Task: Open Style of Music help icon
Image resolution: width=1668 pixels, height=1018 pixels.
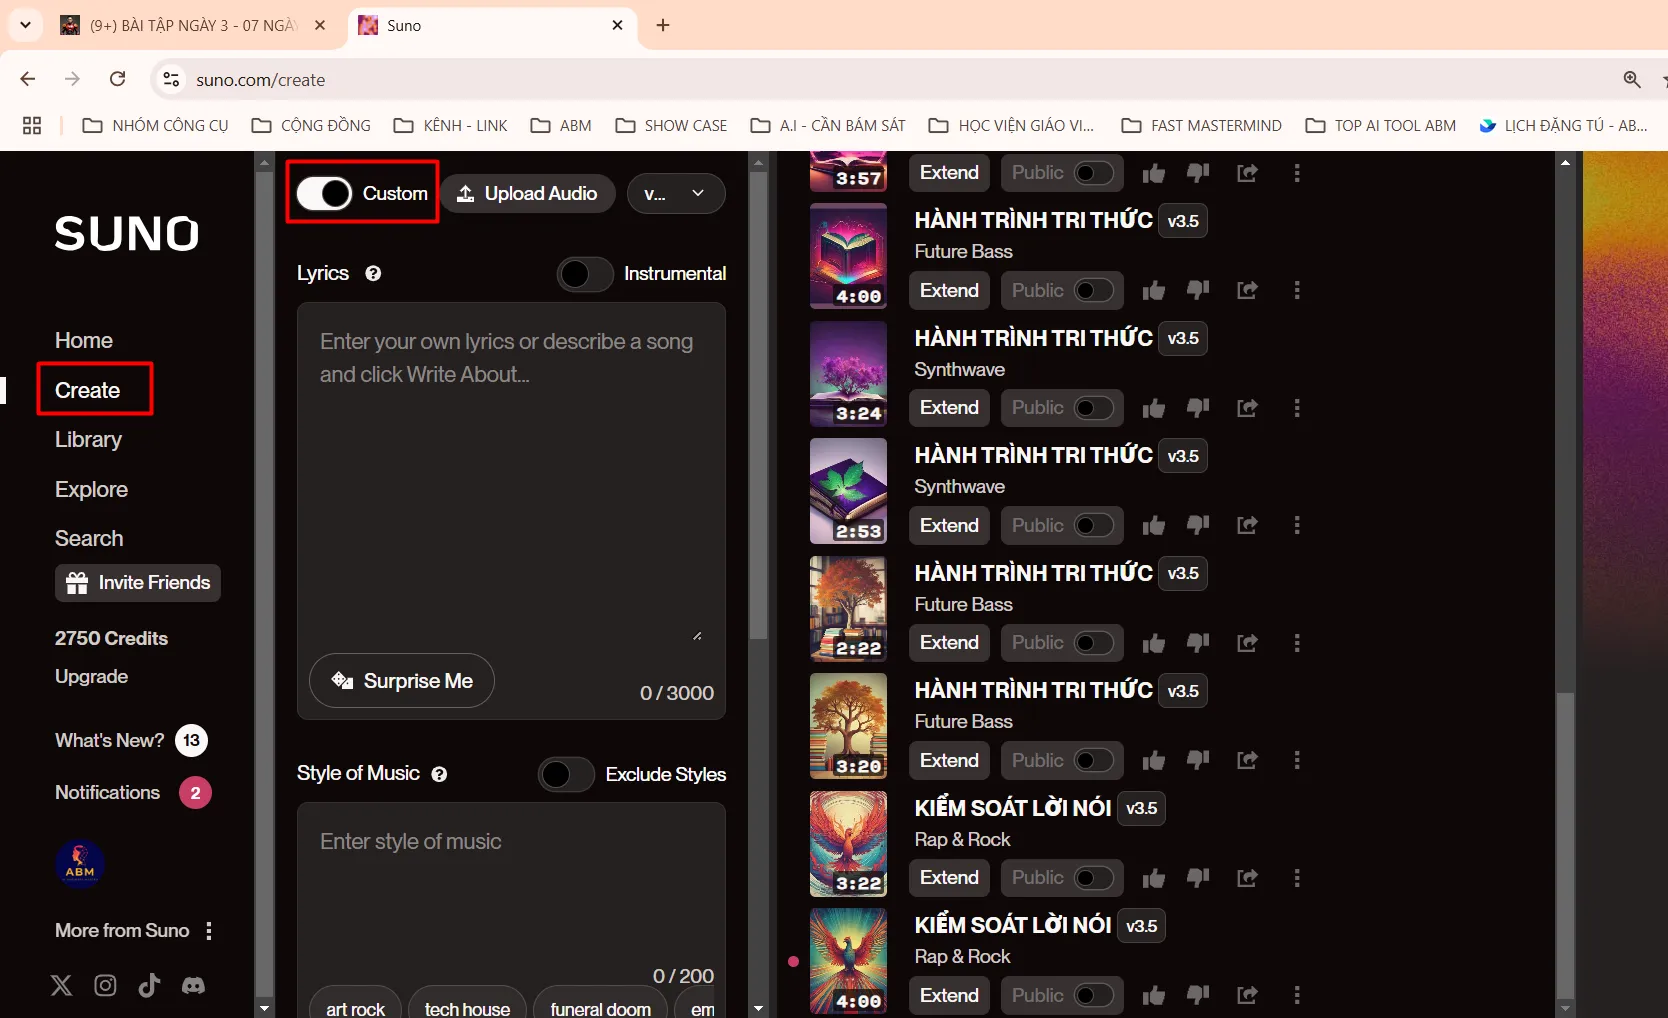Action: [x=439, y=774]
